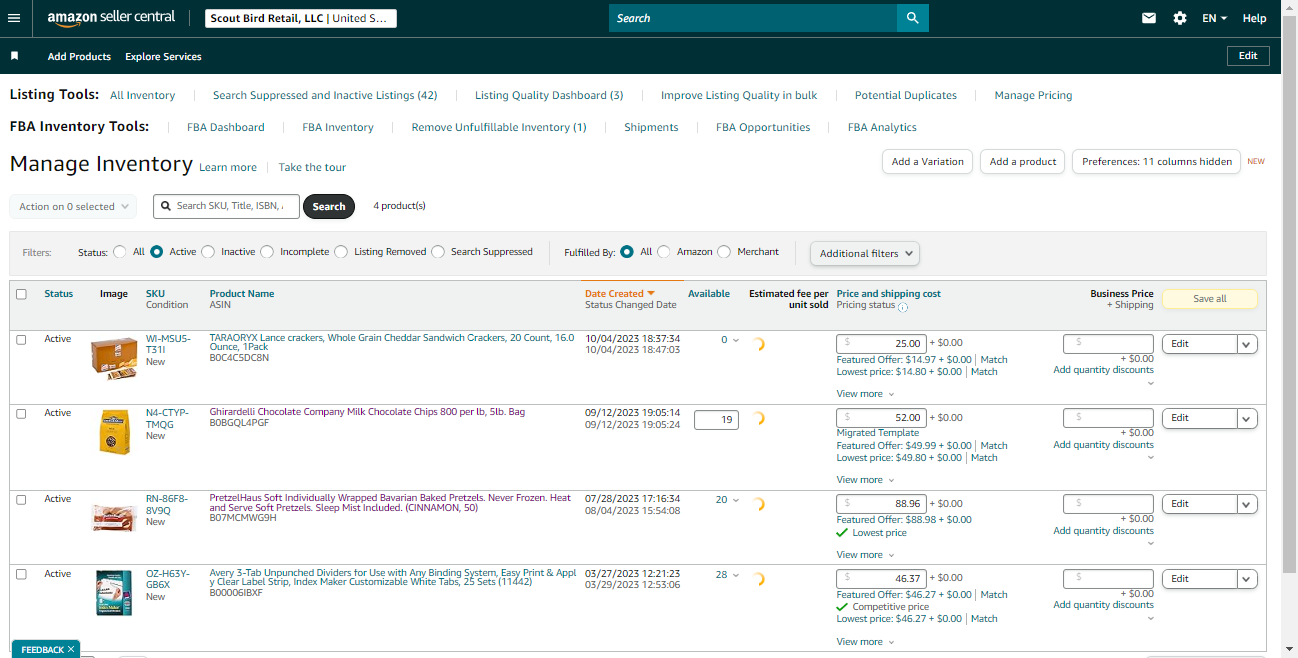Open the Edit arrow dropdown for Avery dividers
Image resolution: width=1298 pixels, height=658 pixels.
1247,579
